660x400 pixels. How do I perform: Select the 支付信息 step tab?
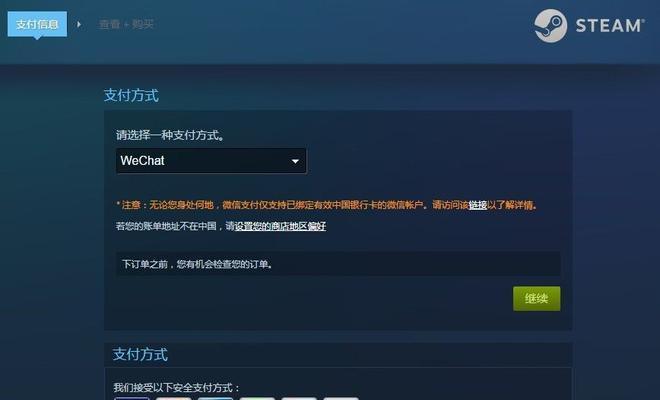point(37,24)
